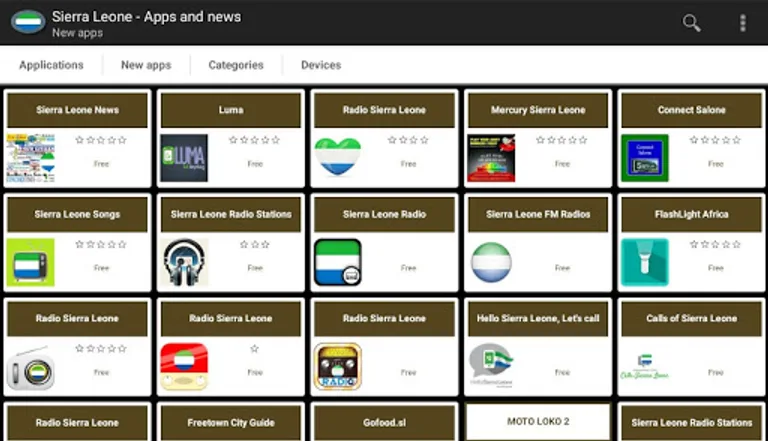
Task: Open the red radio Radio Sierra Leone icon
Action: coord(184,367)
